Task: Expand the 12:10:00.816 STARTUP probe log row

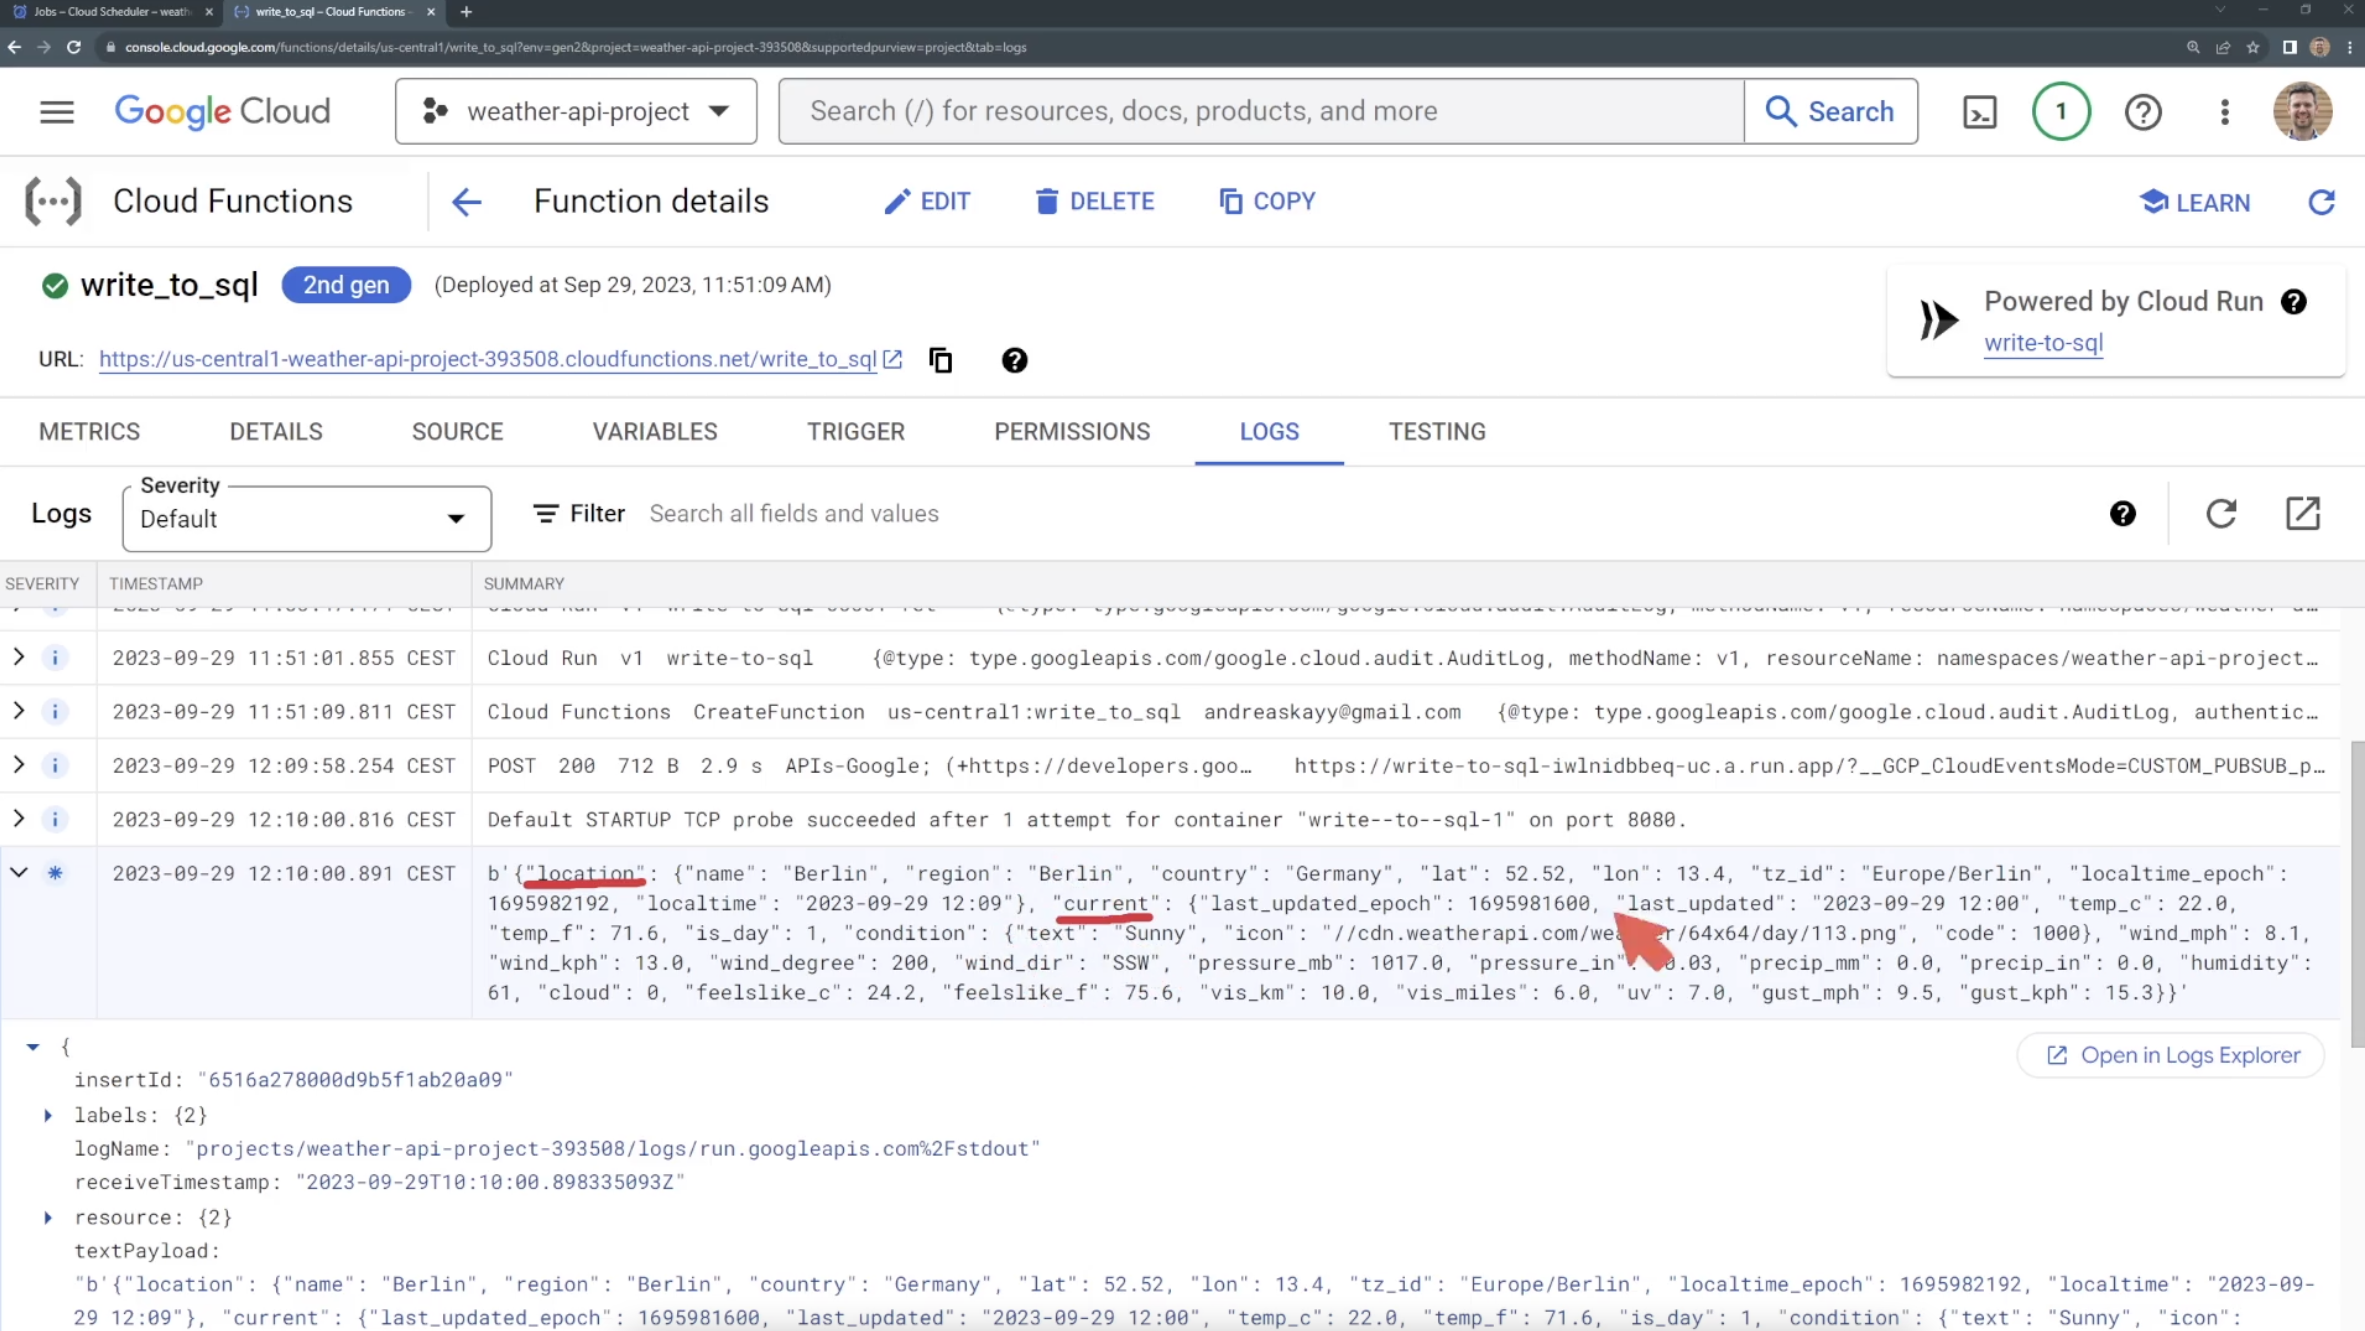Action: click(19, 819)
